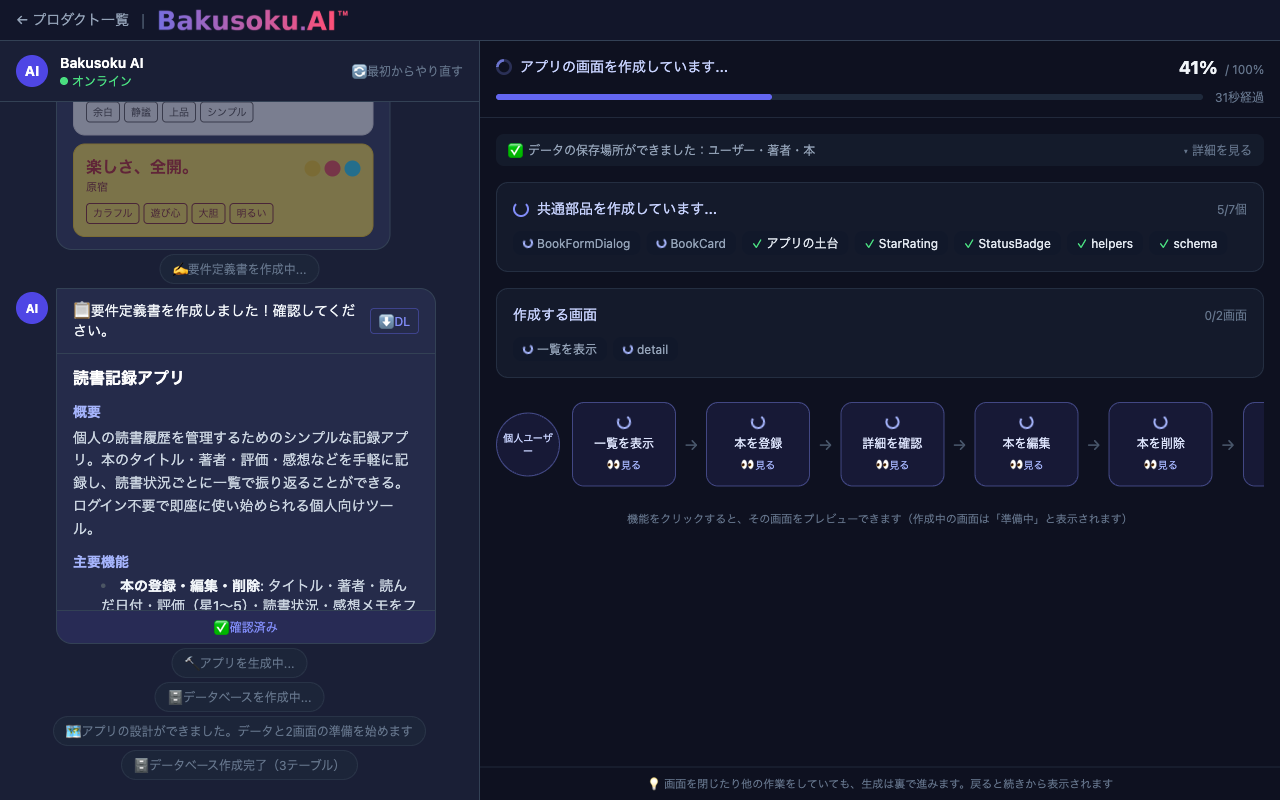
Task: Click the 5/7個 component counter
Action: tap(1232, 210)
